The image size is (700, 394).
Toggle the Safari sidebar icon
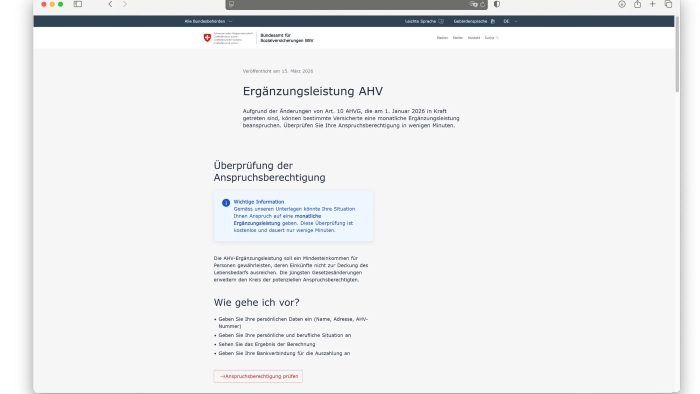[78, 4]
